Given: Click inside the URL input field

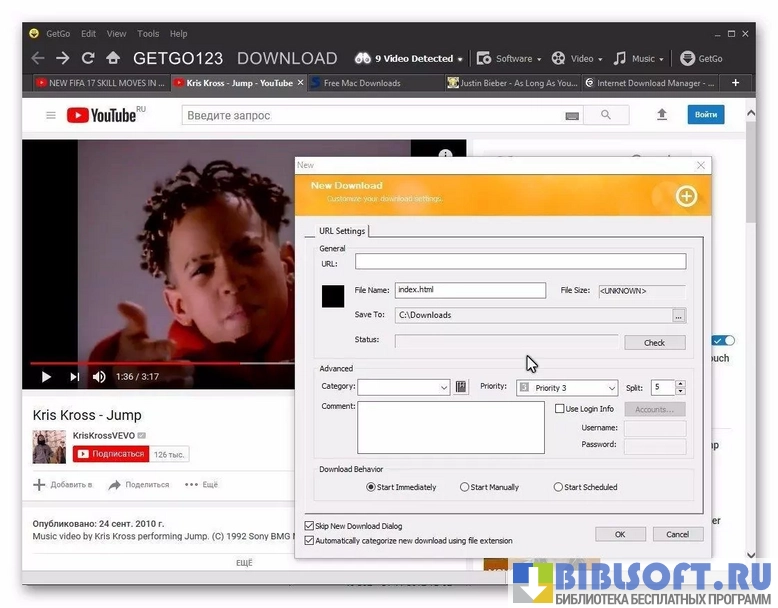Looking at the screenshot, I should [x=520, y=262].
